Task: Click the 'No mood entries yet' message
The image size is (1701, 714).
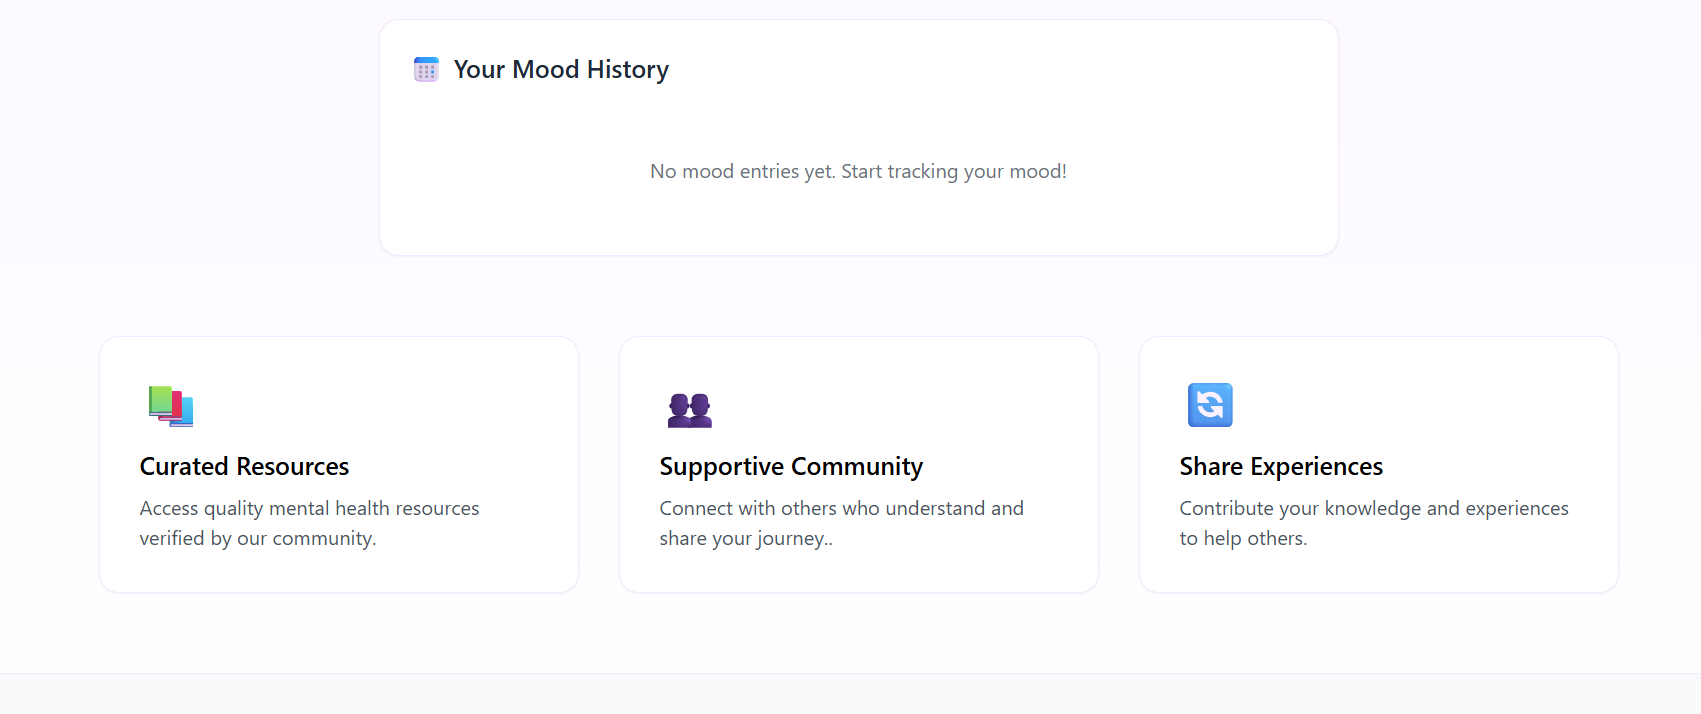Action: pyautogui.click(x=858, y=172)
